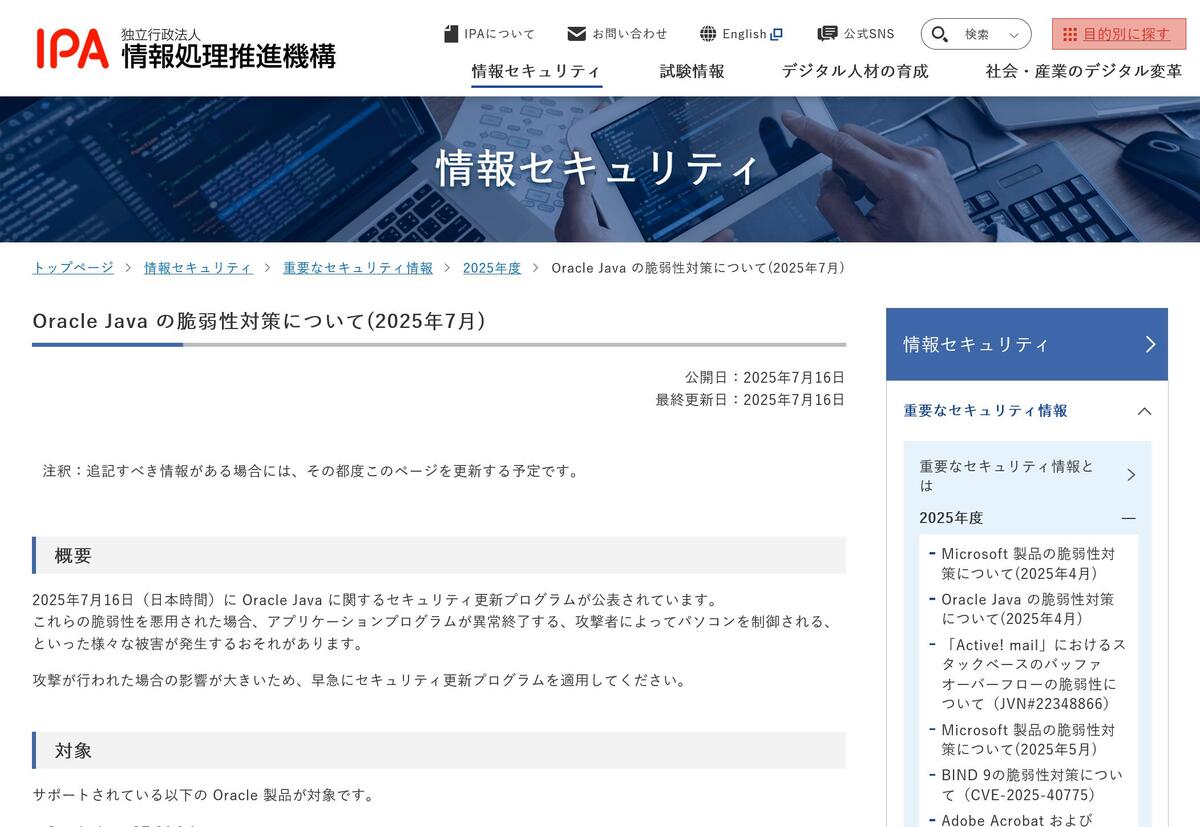1200x827 pixels.
Task: Click the IPA logo in the header
Action: click(x=73, y=48)
